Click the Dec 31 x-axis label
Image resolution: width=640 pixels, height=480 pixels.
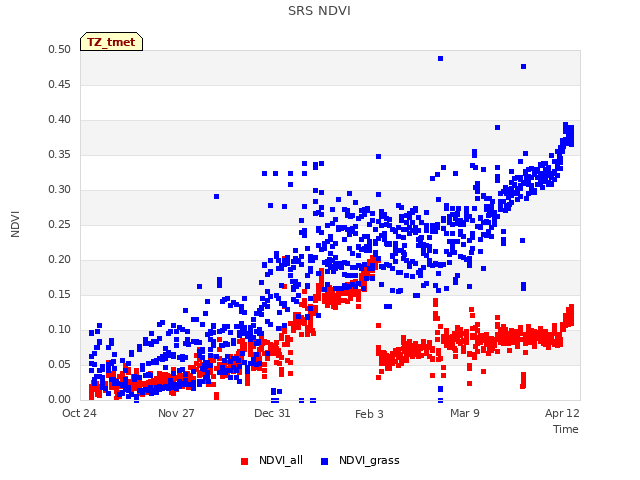[272, 413]
